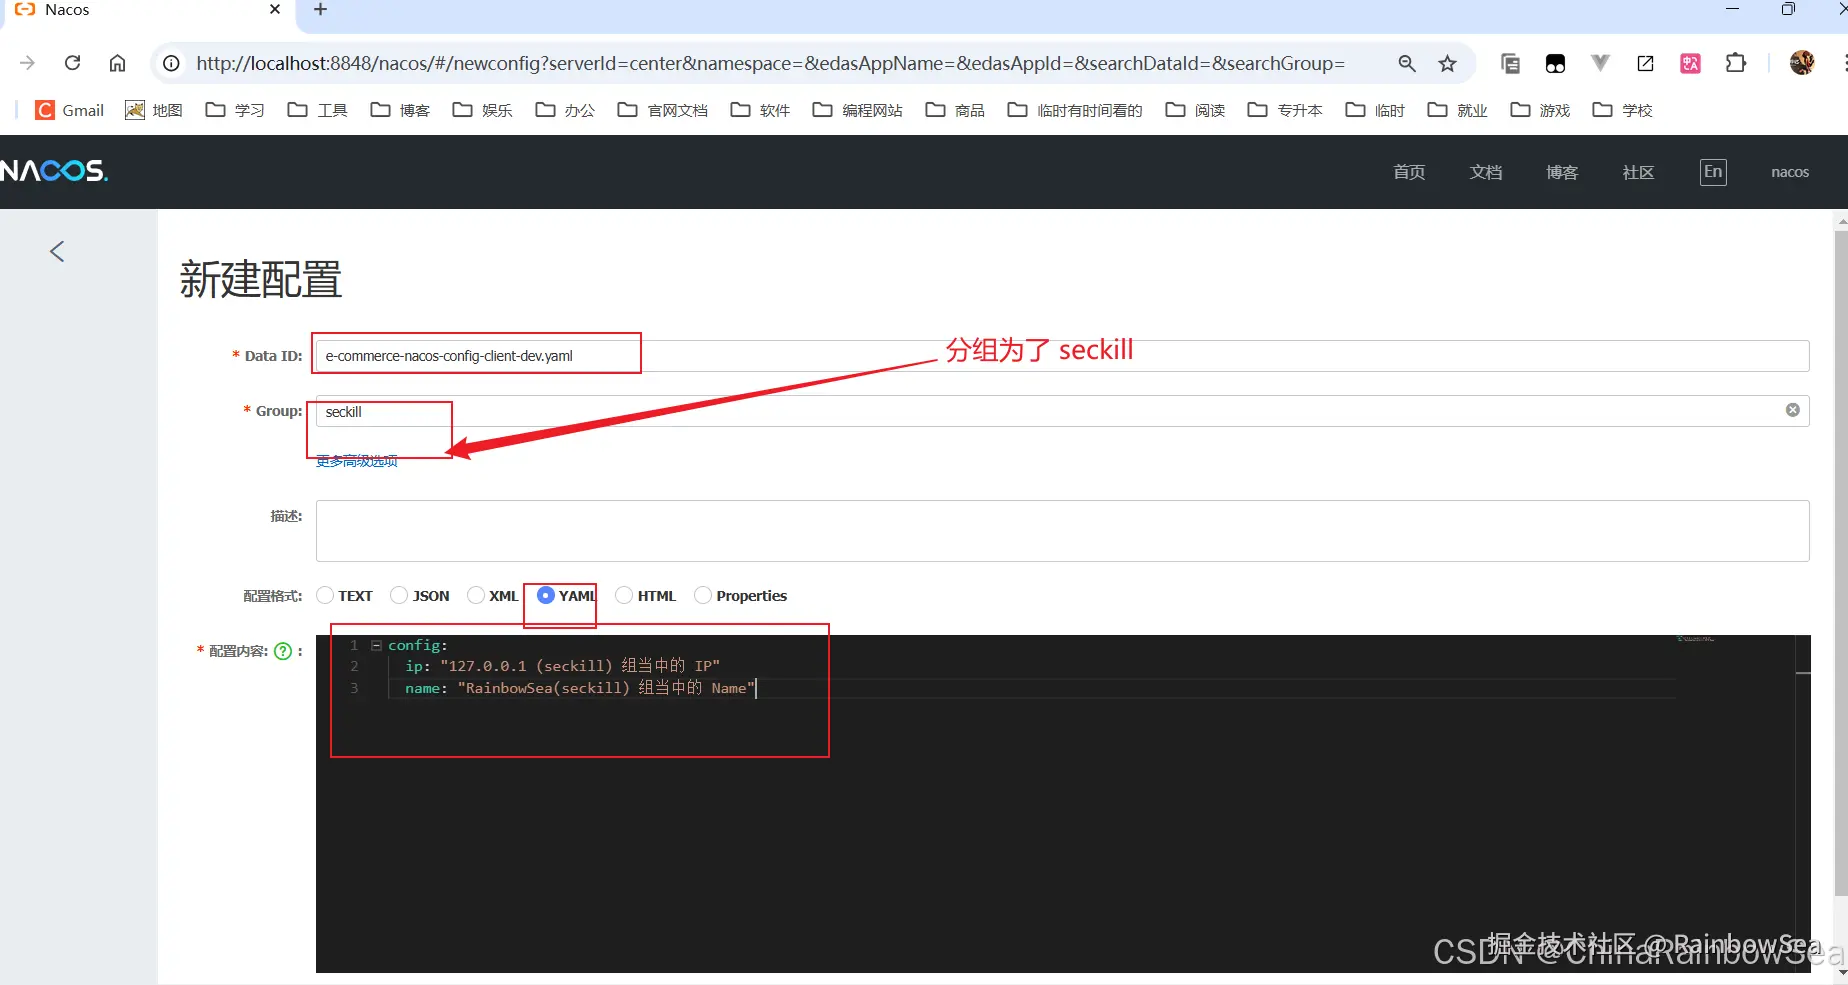
Task: Clear the Group field with the X icon
Action: coord(1793,410)
